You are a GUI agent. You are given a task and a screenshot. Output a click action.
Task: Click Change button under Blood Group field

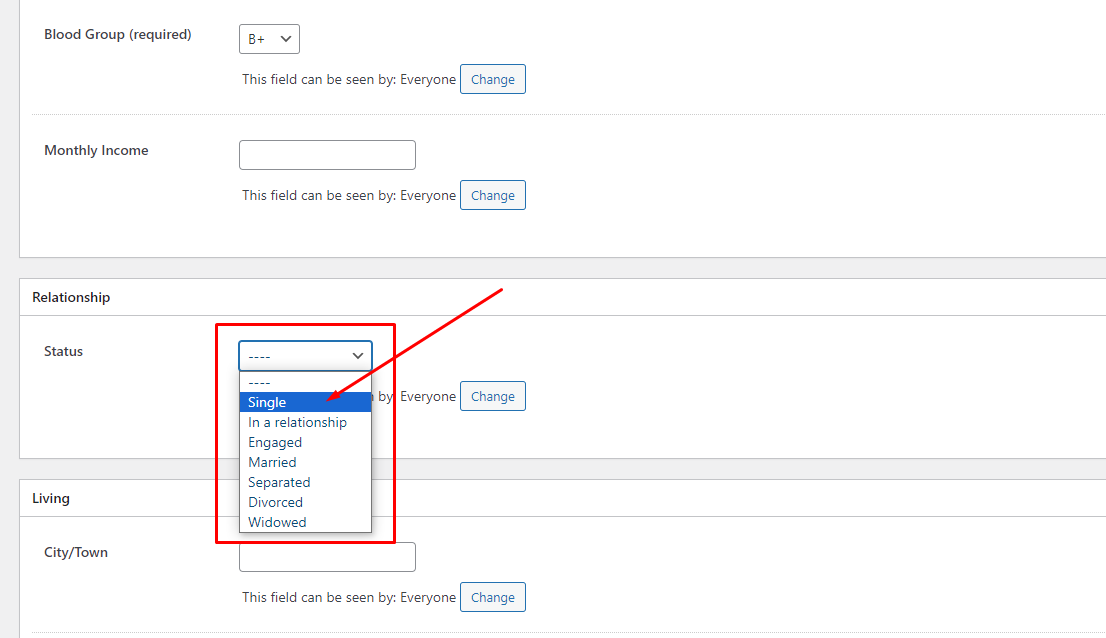(x=492, y=79)
